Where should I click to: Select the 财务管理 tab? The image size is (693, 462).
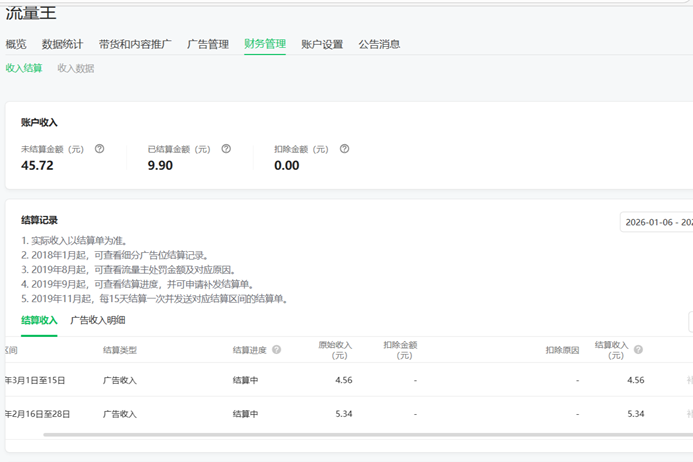pos(265,44)
